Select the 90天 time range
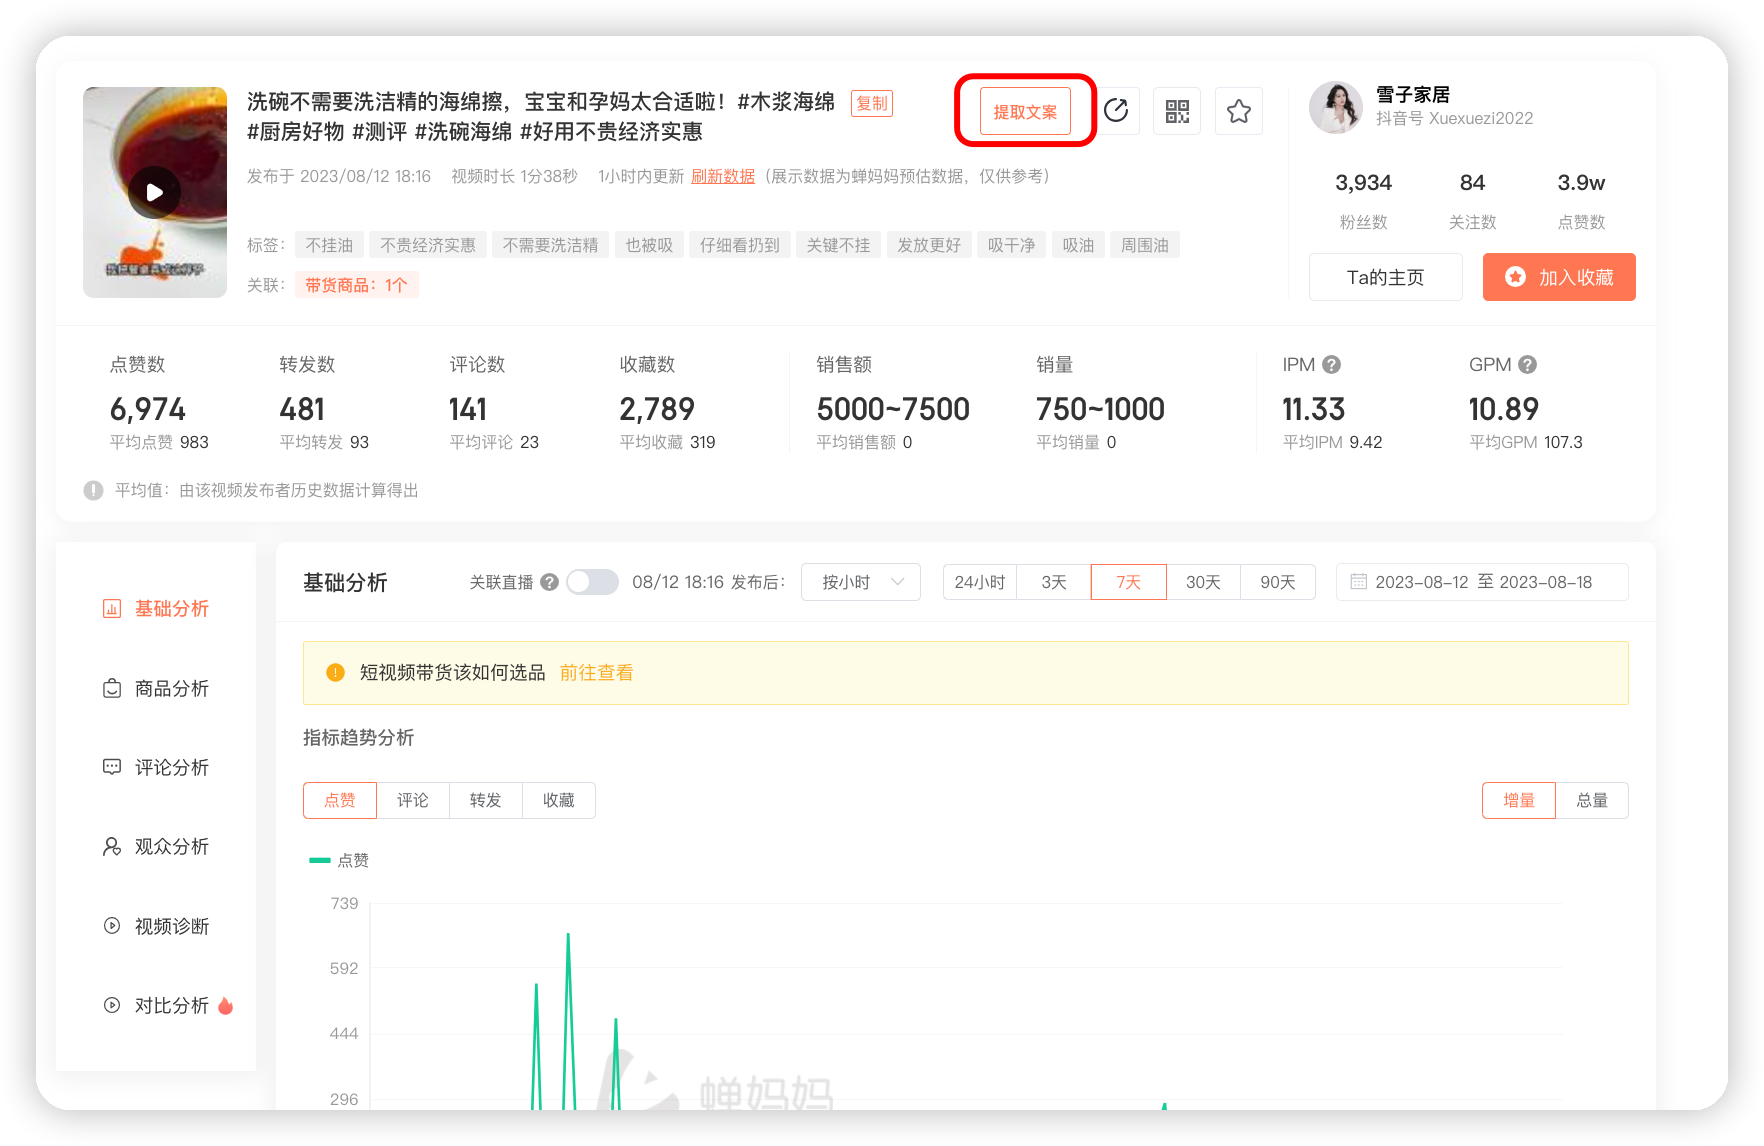The width and height of the screenshot is (1764, 1146). tap(1278, 582)
